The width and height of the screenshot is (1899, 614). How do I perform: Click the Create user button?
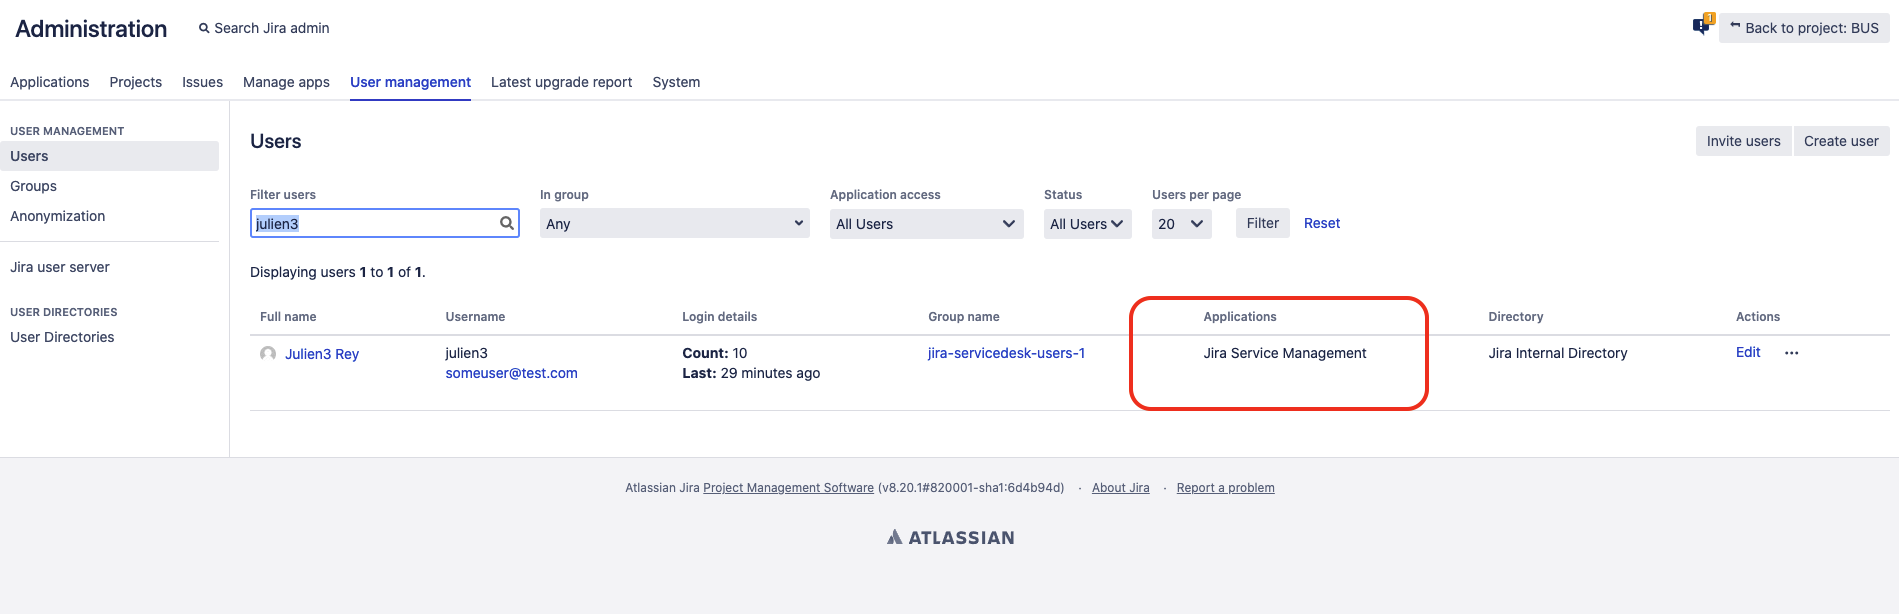[1841, 141]
